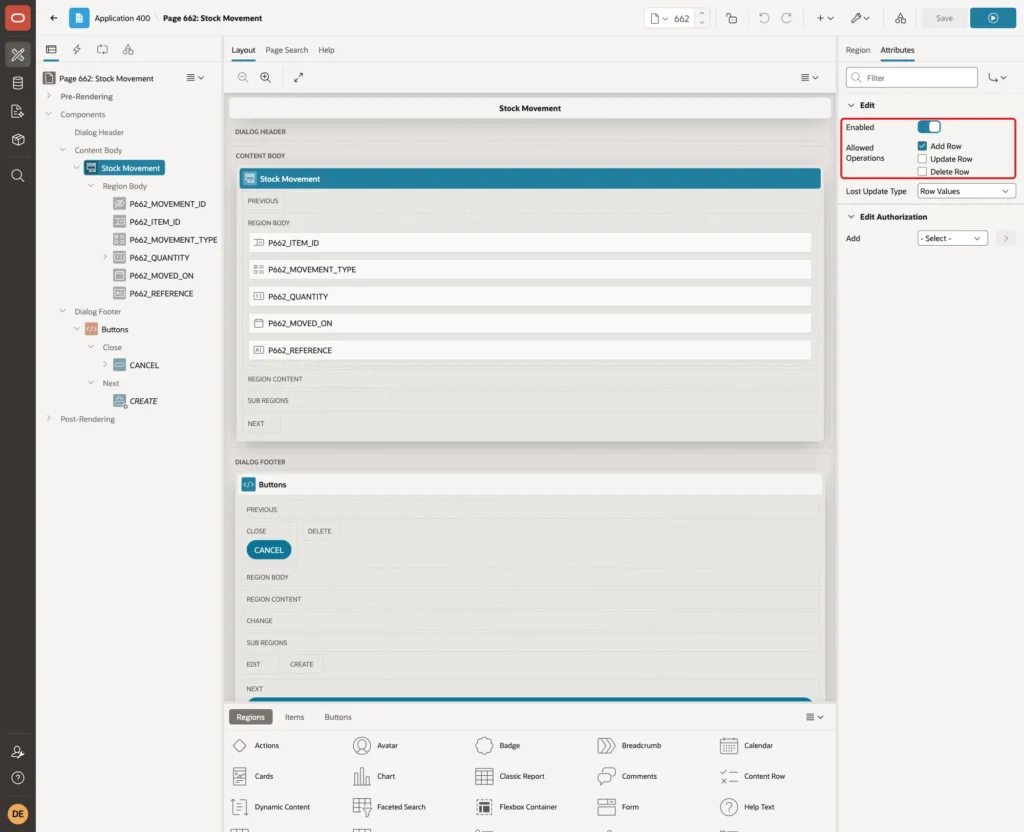
Task: Collapse the Edit section header
Action: (x=851, y=105)
